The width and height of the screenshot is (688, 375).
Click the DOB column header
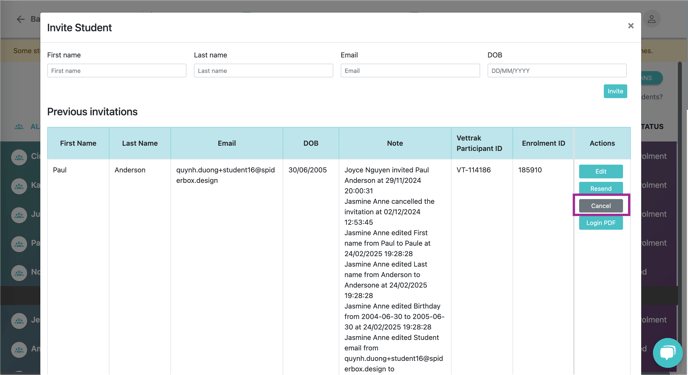pyautogui.click(x=311, y=143)
